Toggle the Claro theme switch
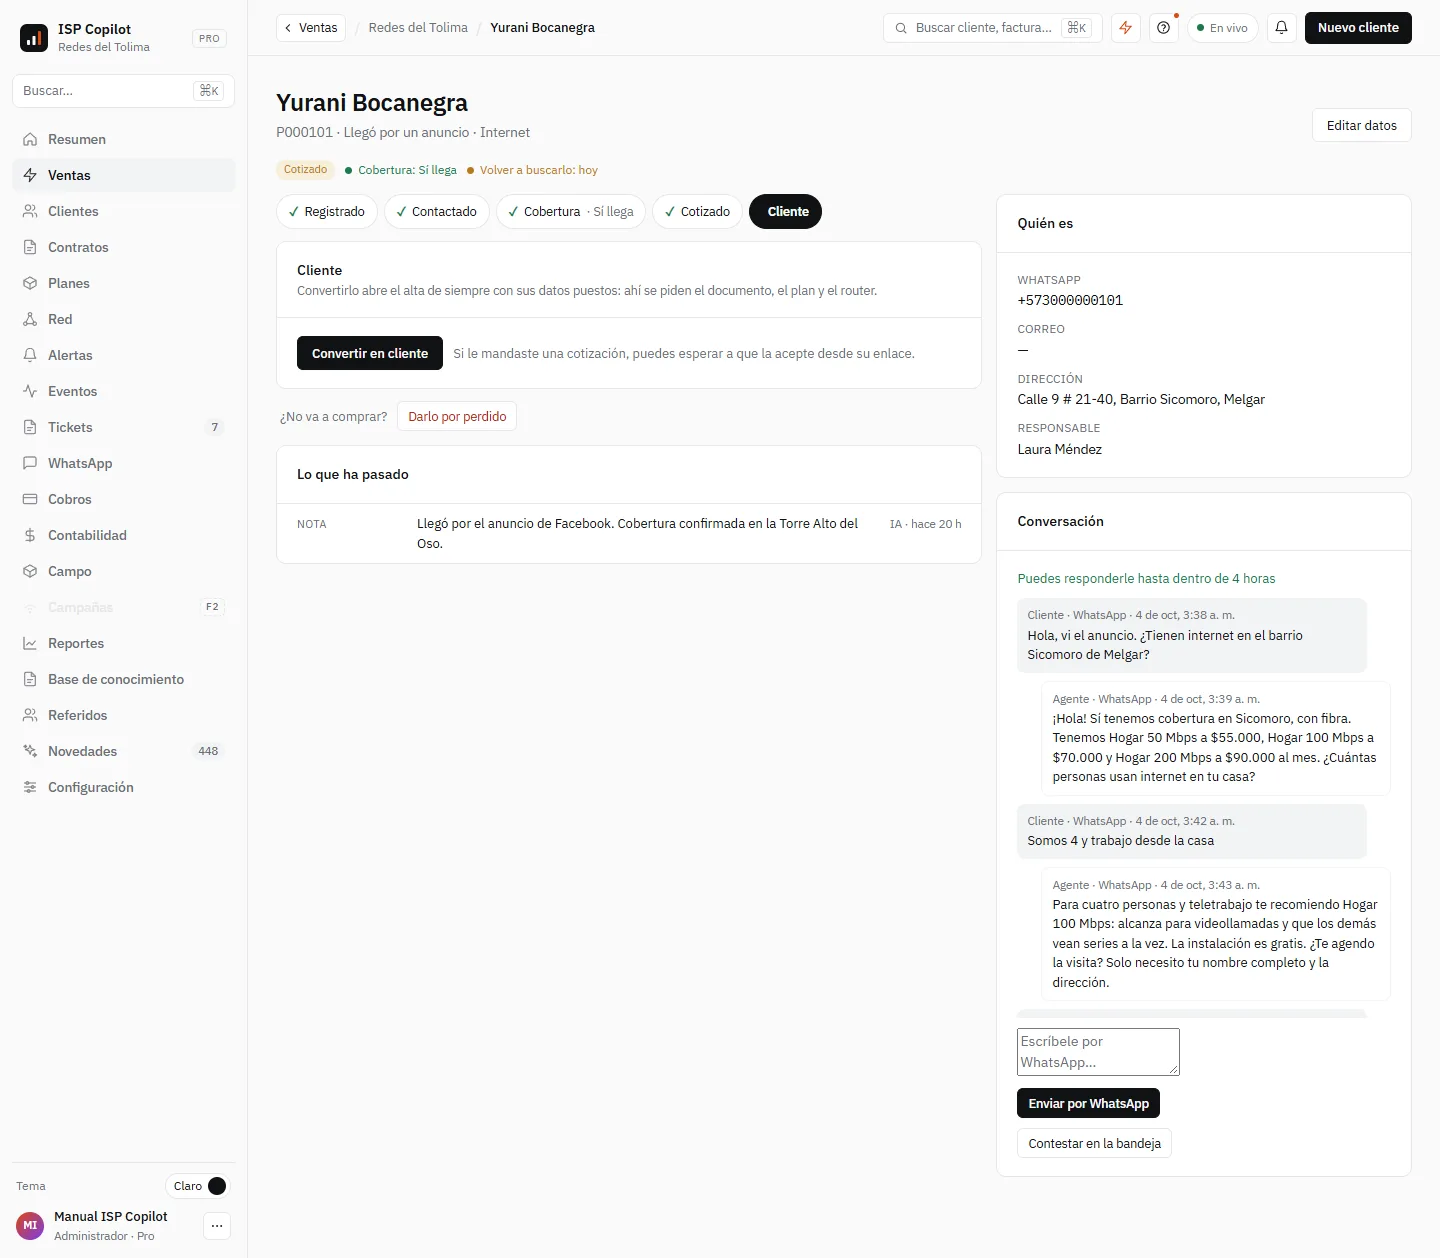The height and width of the screenshot is (1258, 1440). click(198, 1186)
